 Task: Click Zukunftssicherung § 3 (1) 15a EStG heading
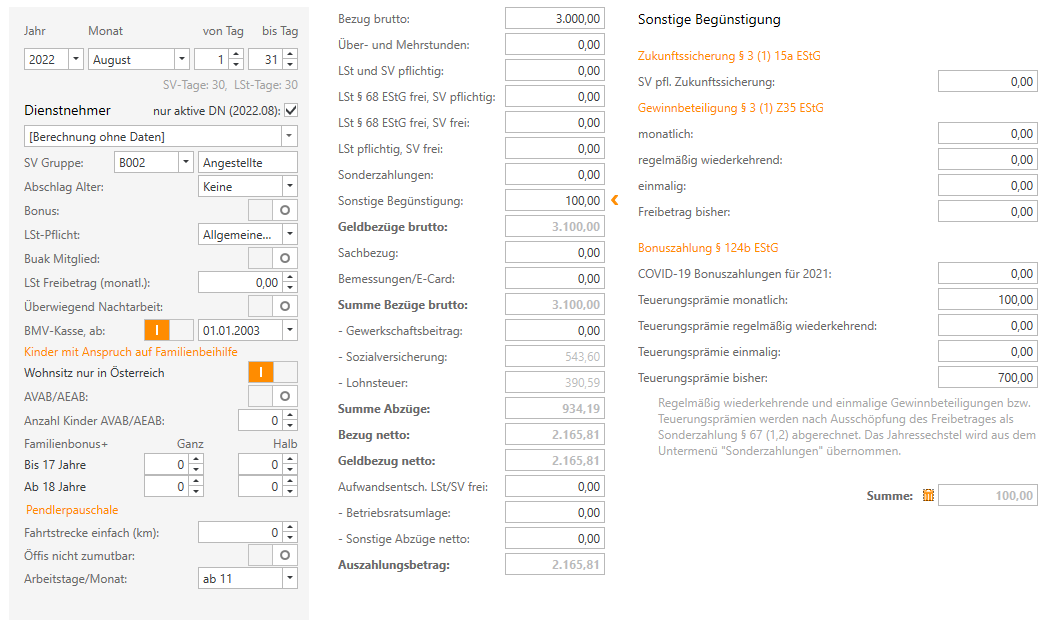point(729,56)
